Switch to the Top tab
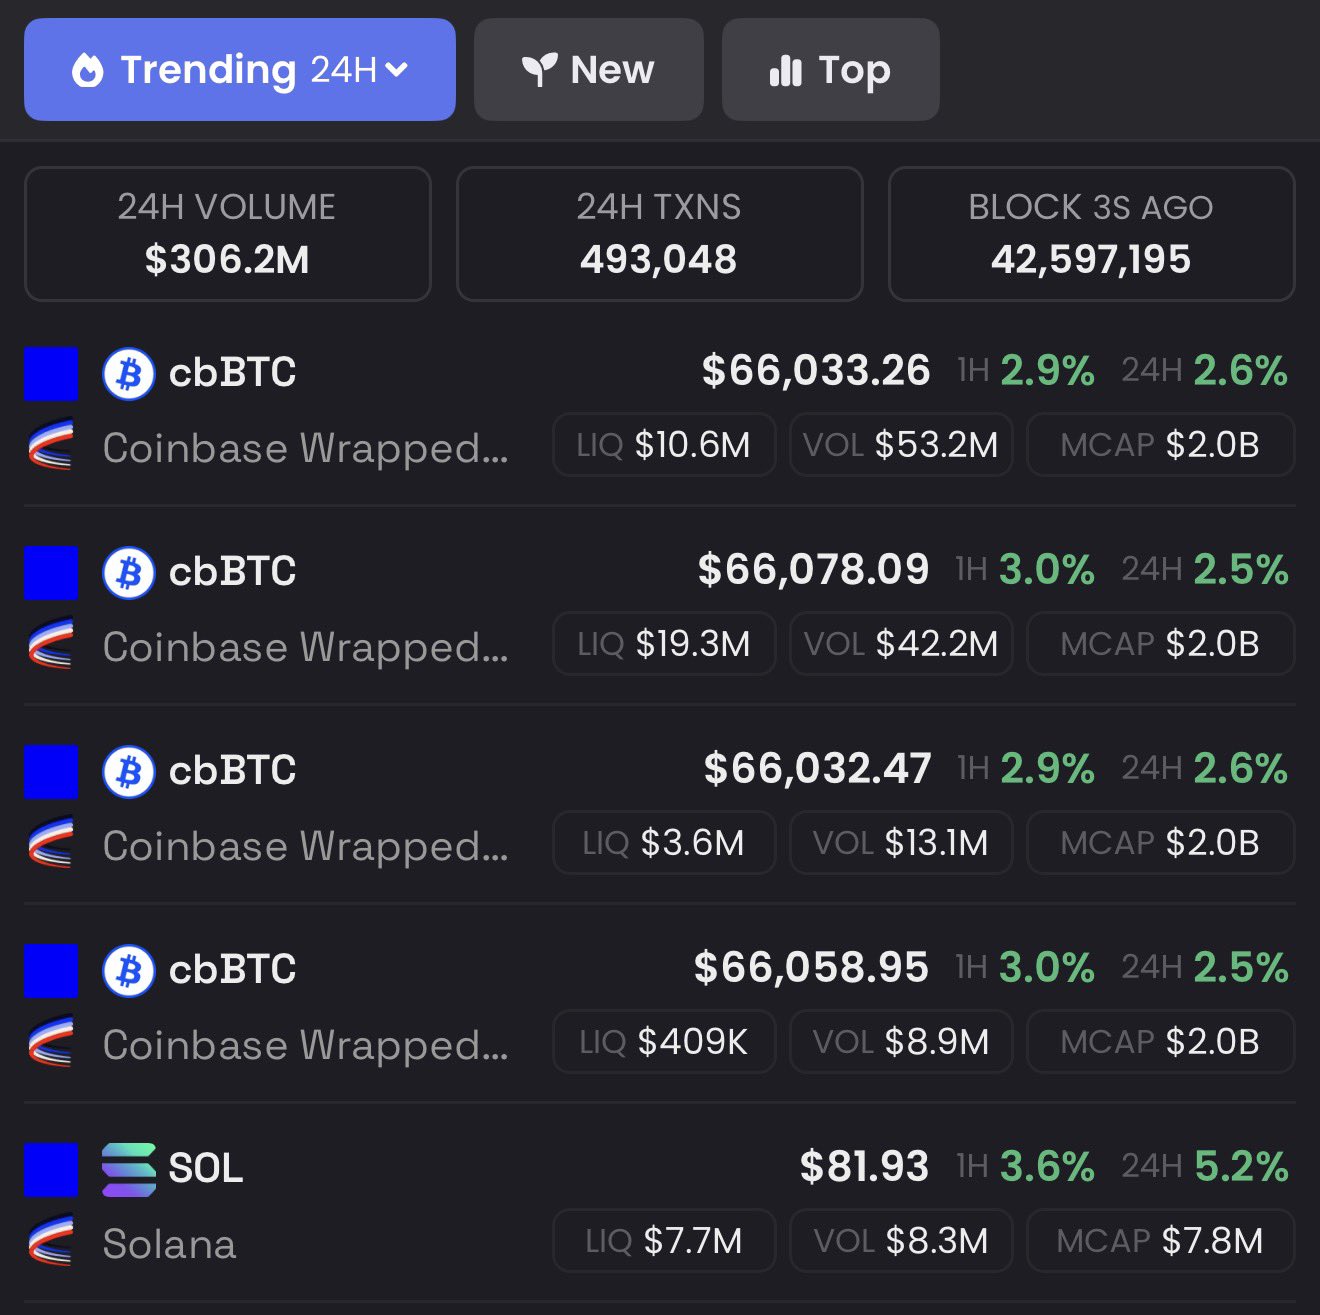 tap(830, 70)
